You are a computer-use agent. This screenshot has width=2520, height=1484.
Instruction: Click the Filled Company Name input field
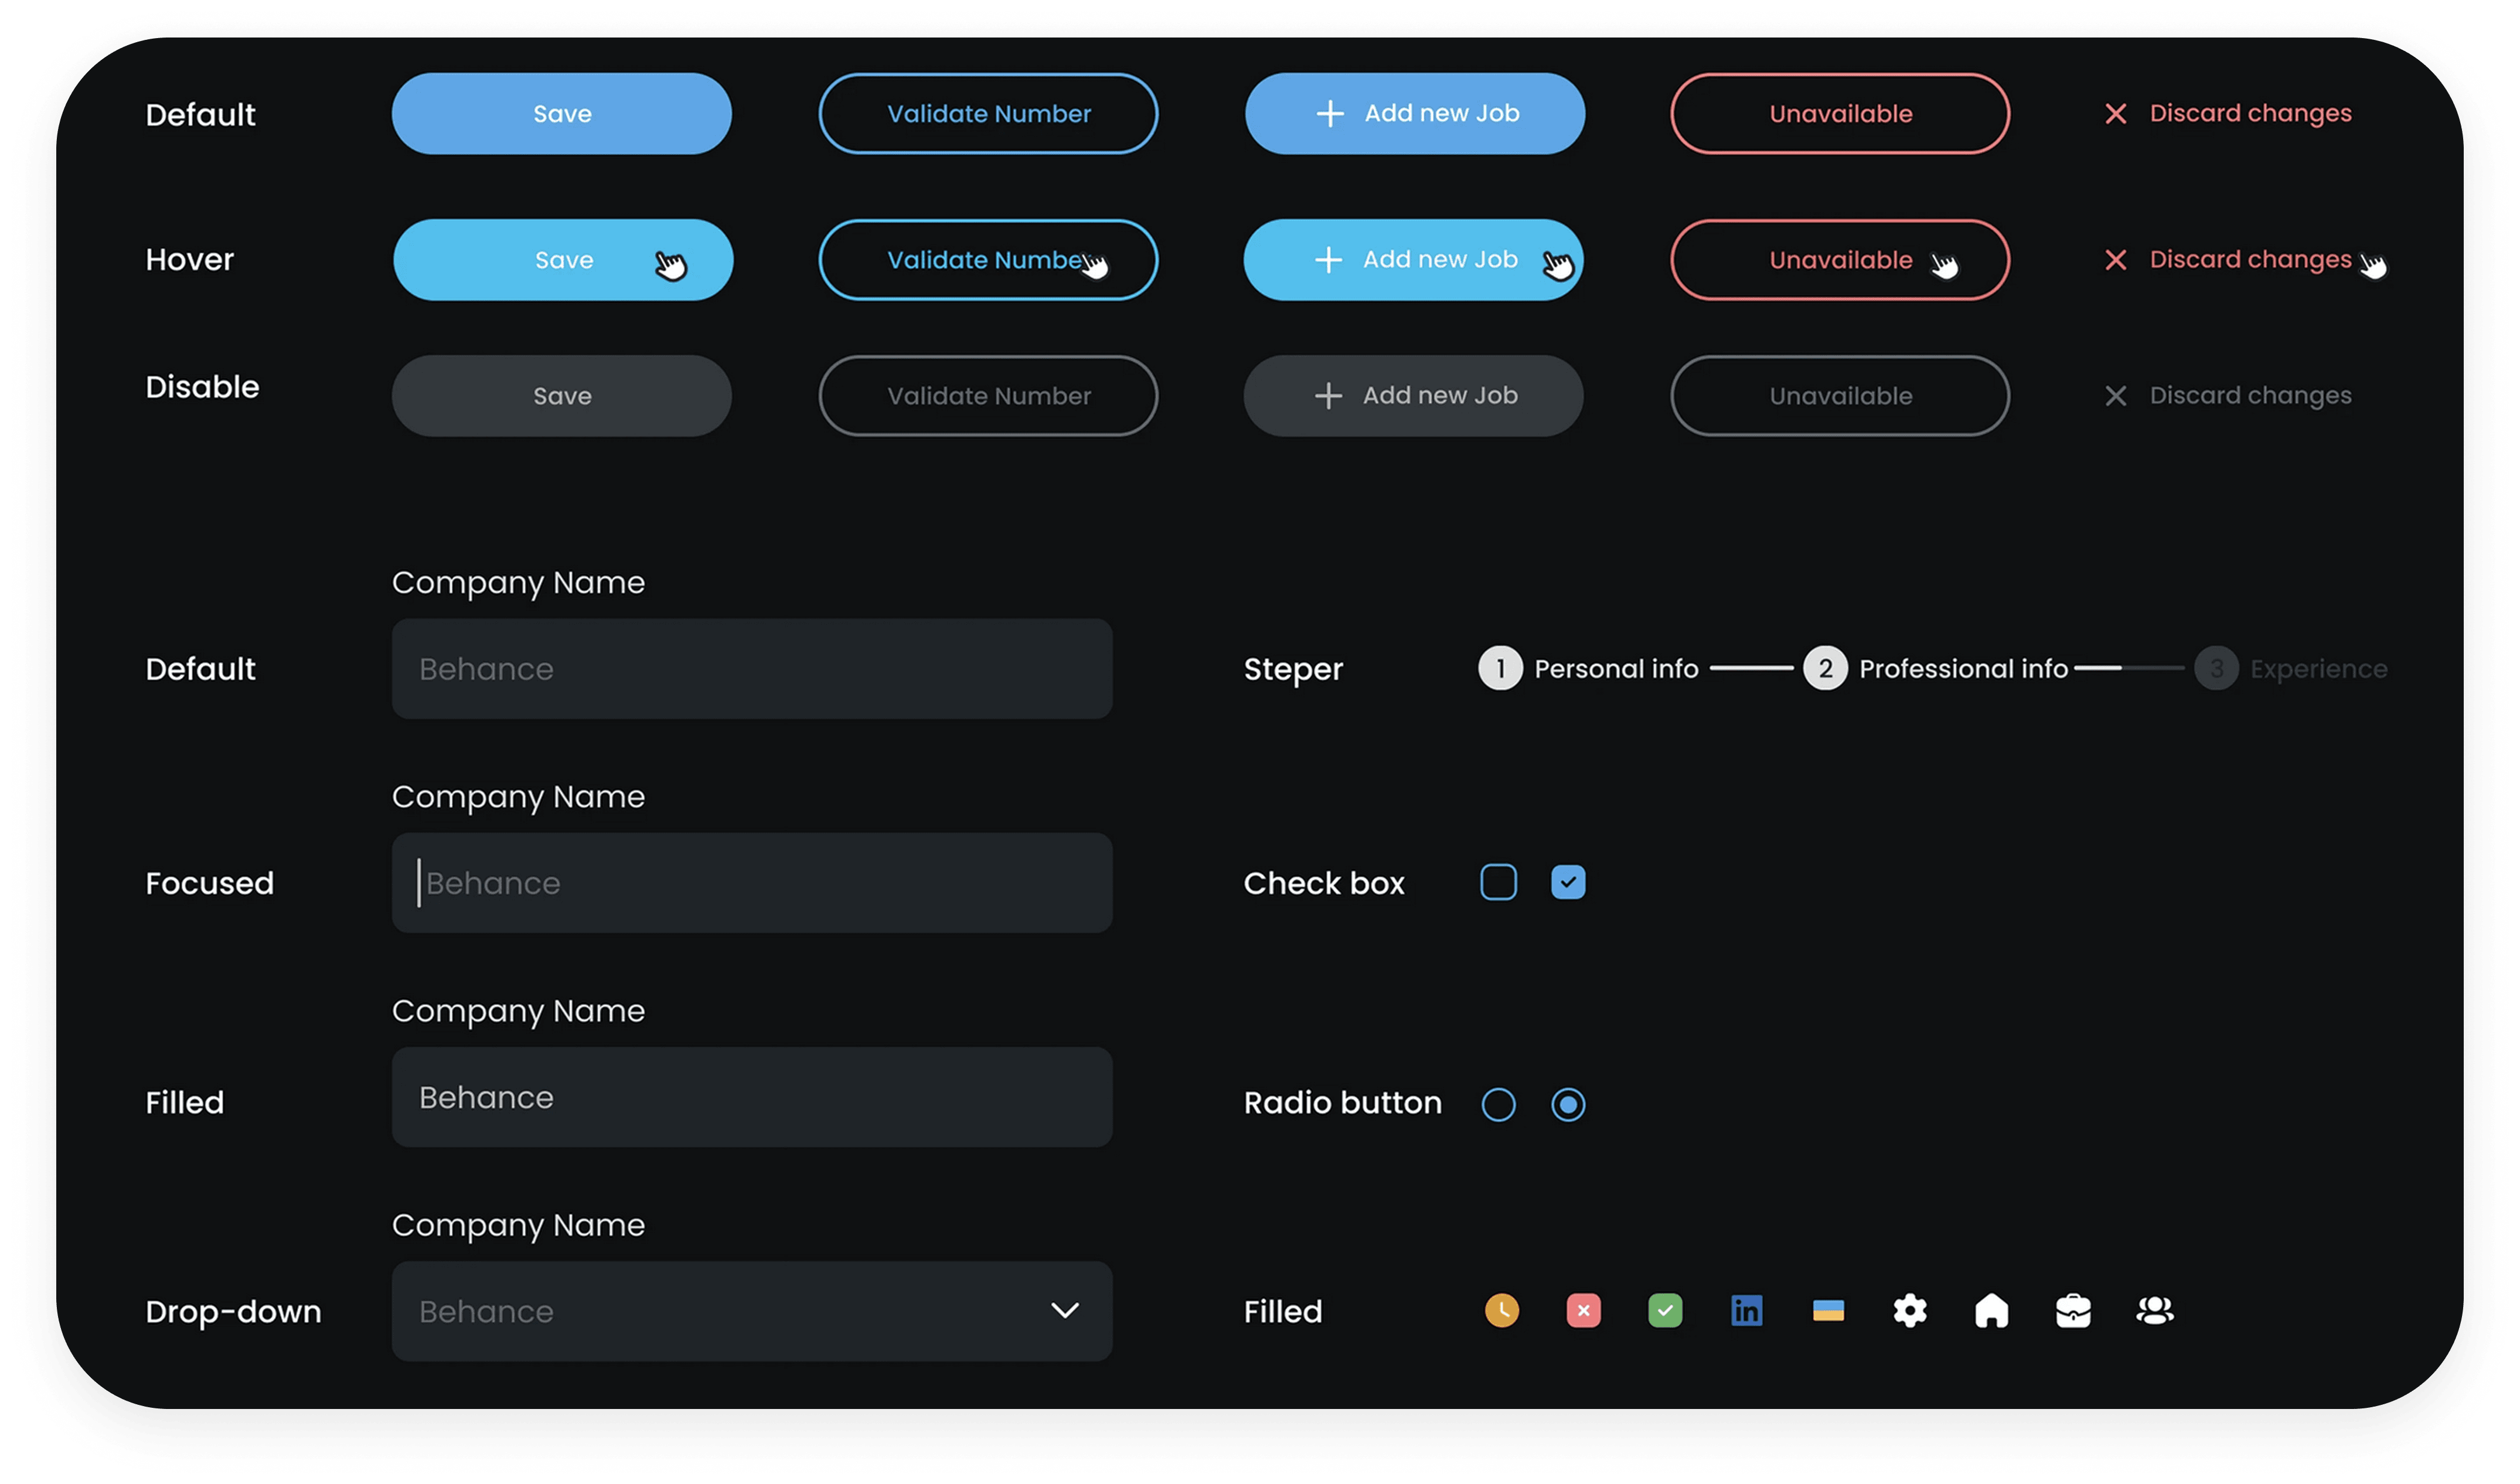pos(751,1097)
